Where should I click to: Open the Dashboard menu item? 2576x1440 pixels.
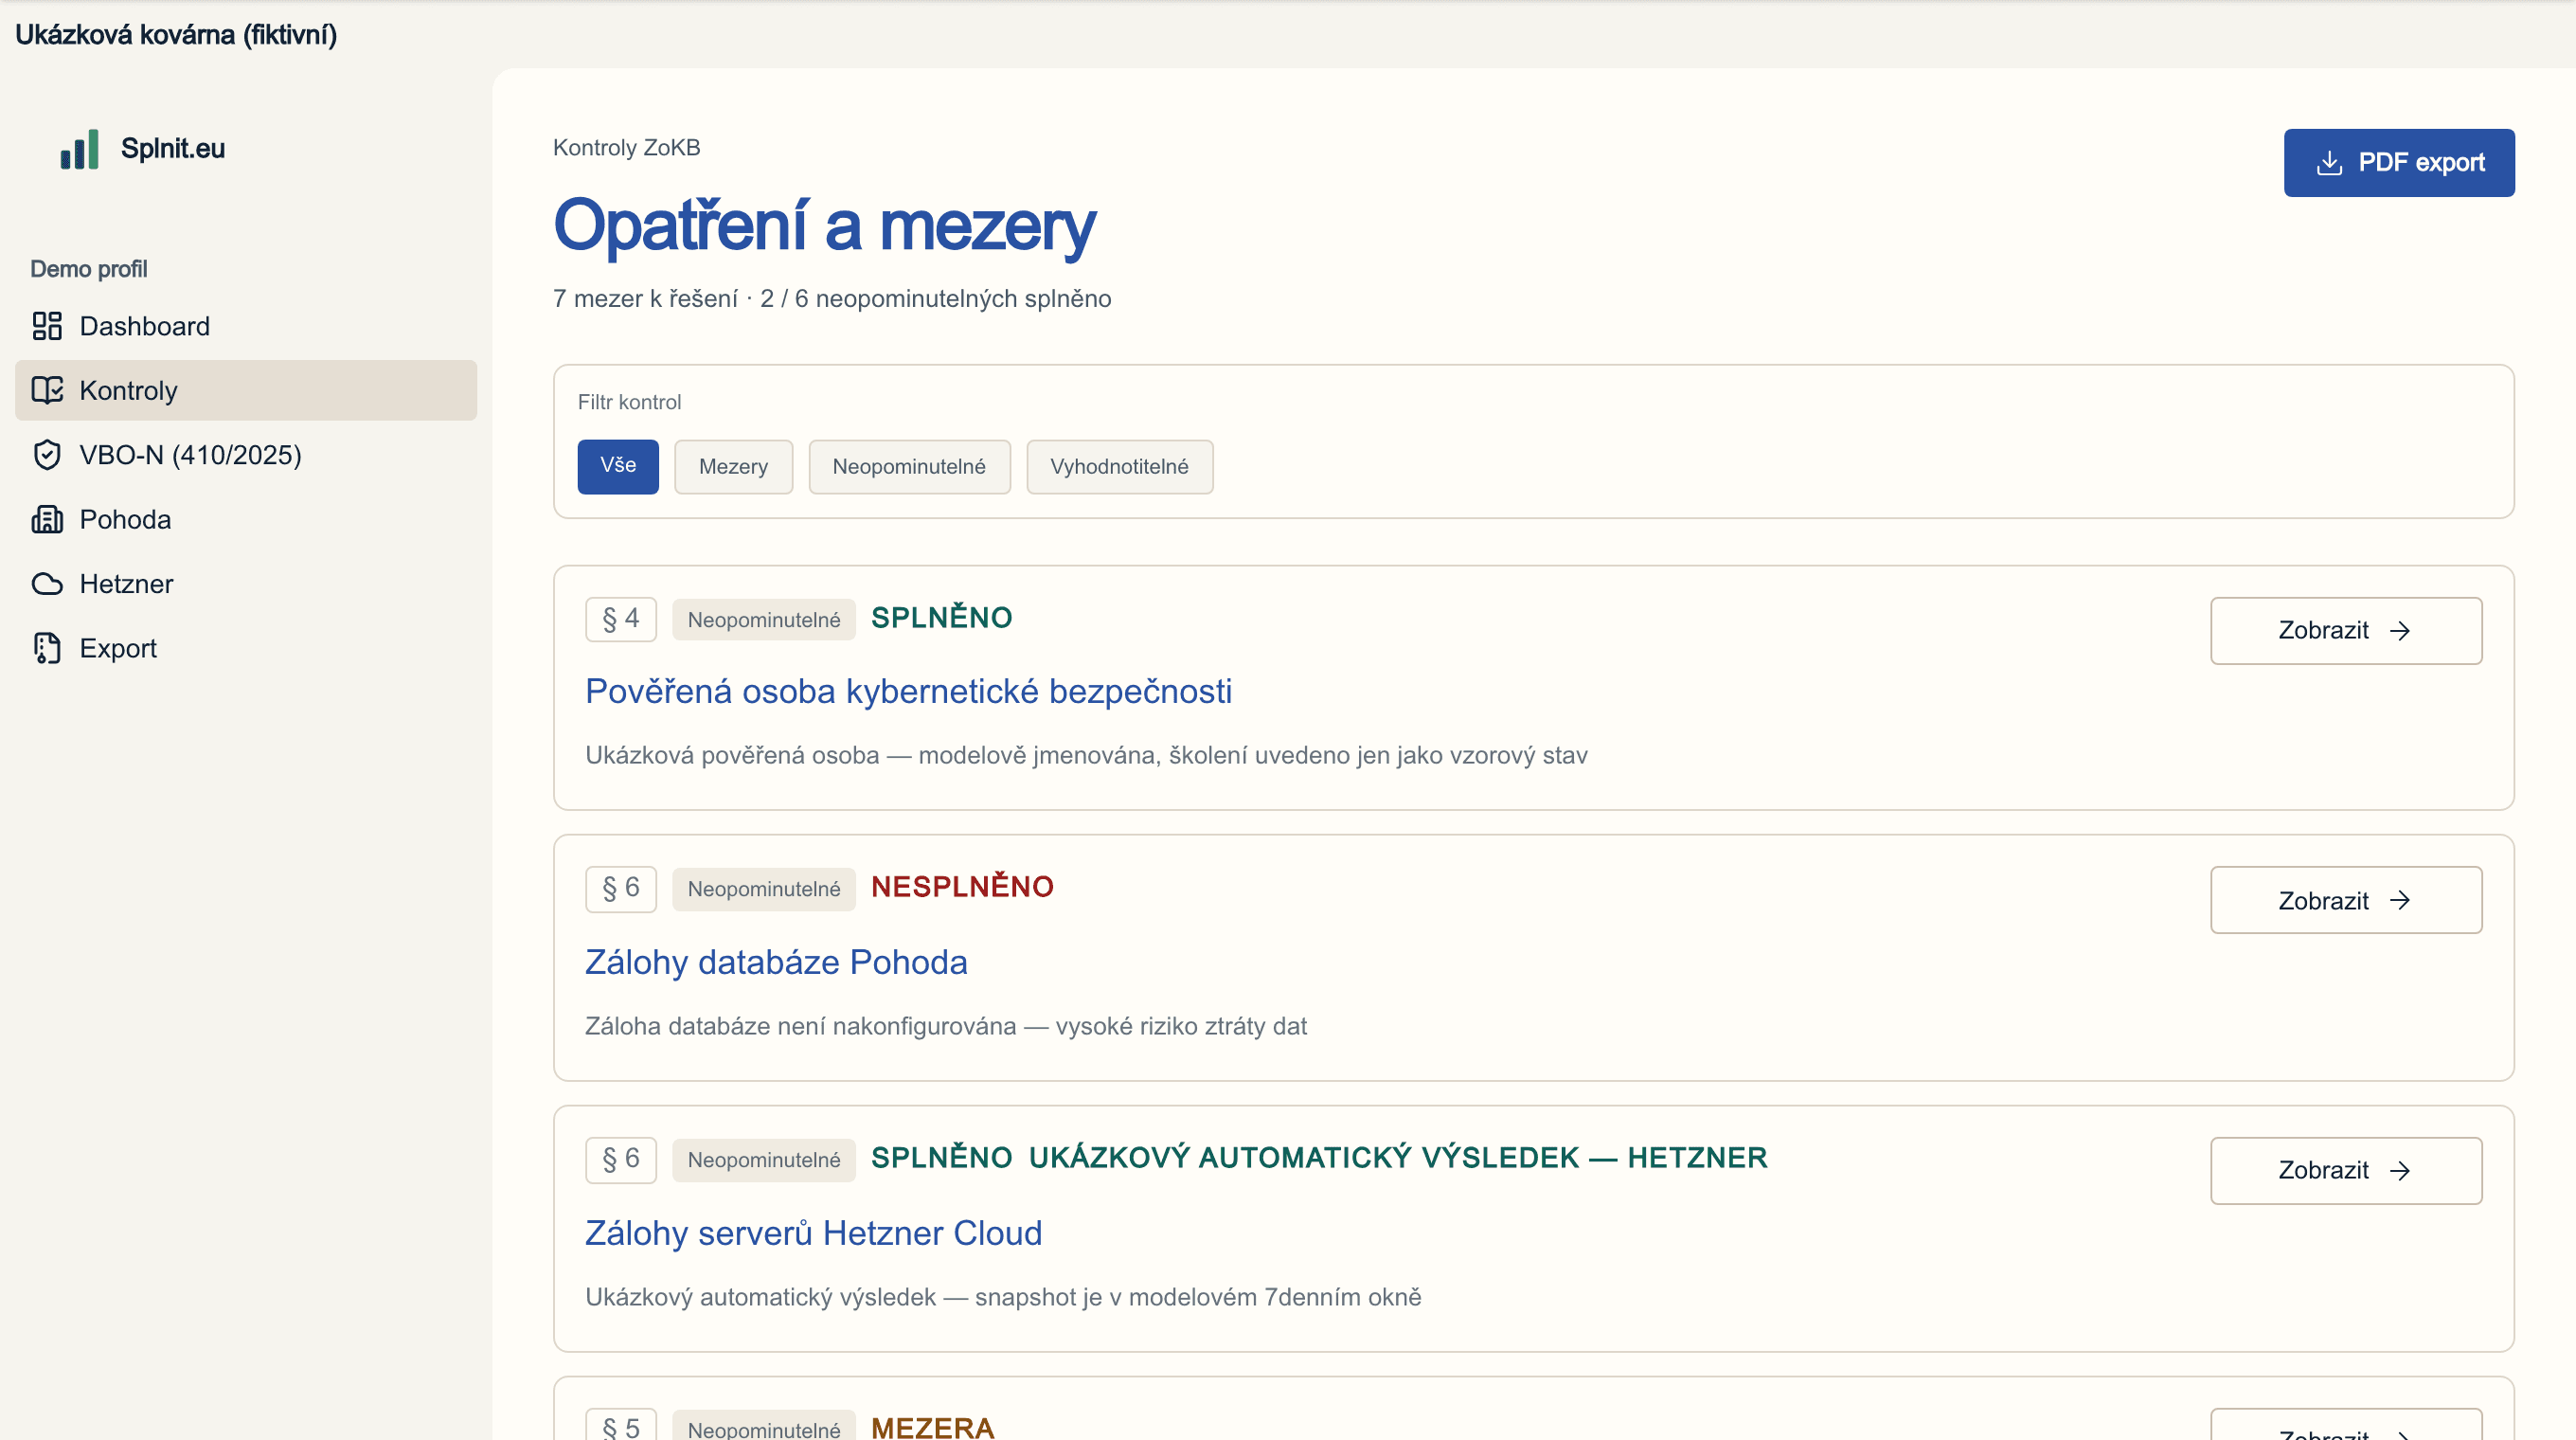click(x=246, y=326)
